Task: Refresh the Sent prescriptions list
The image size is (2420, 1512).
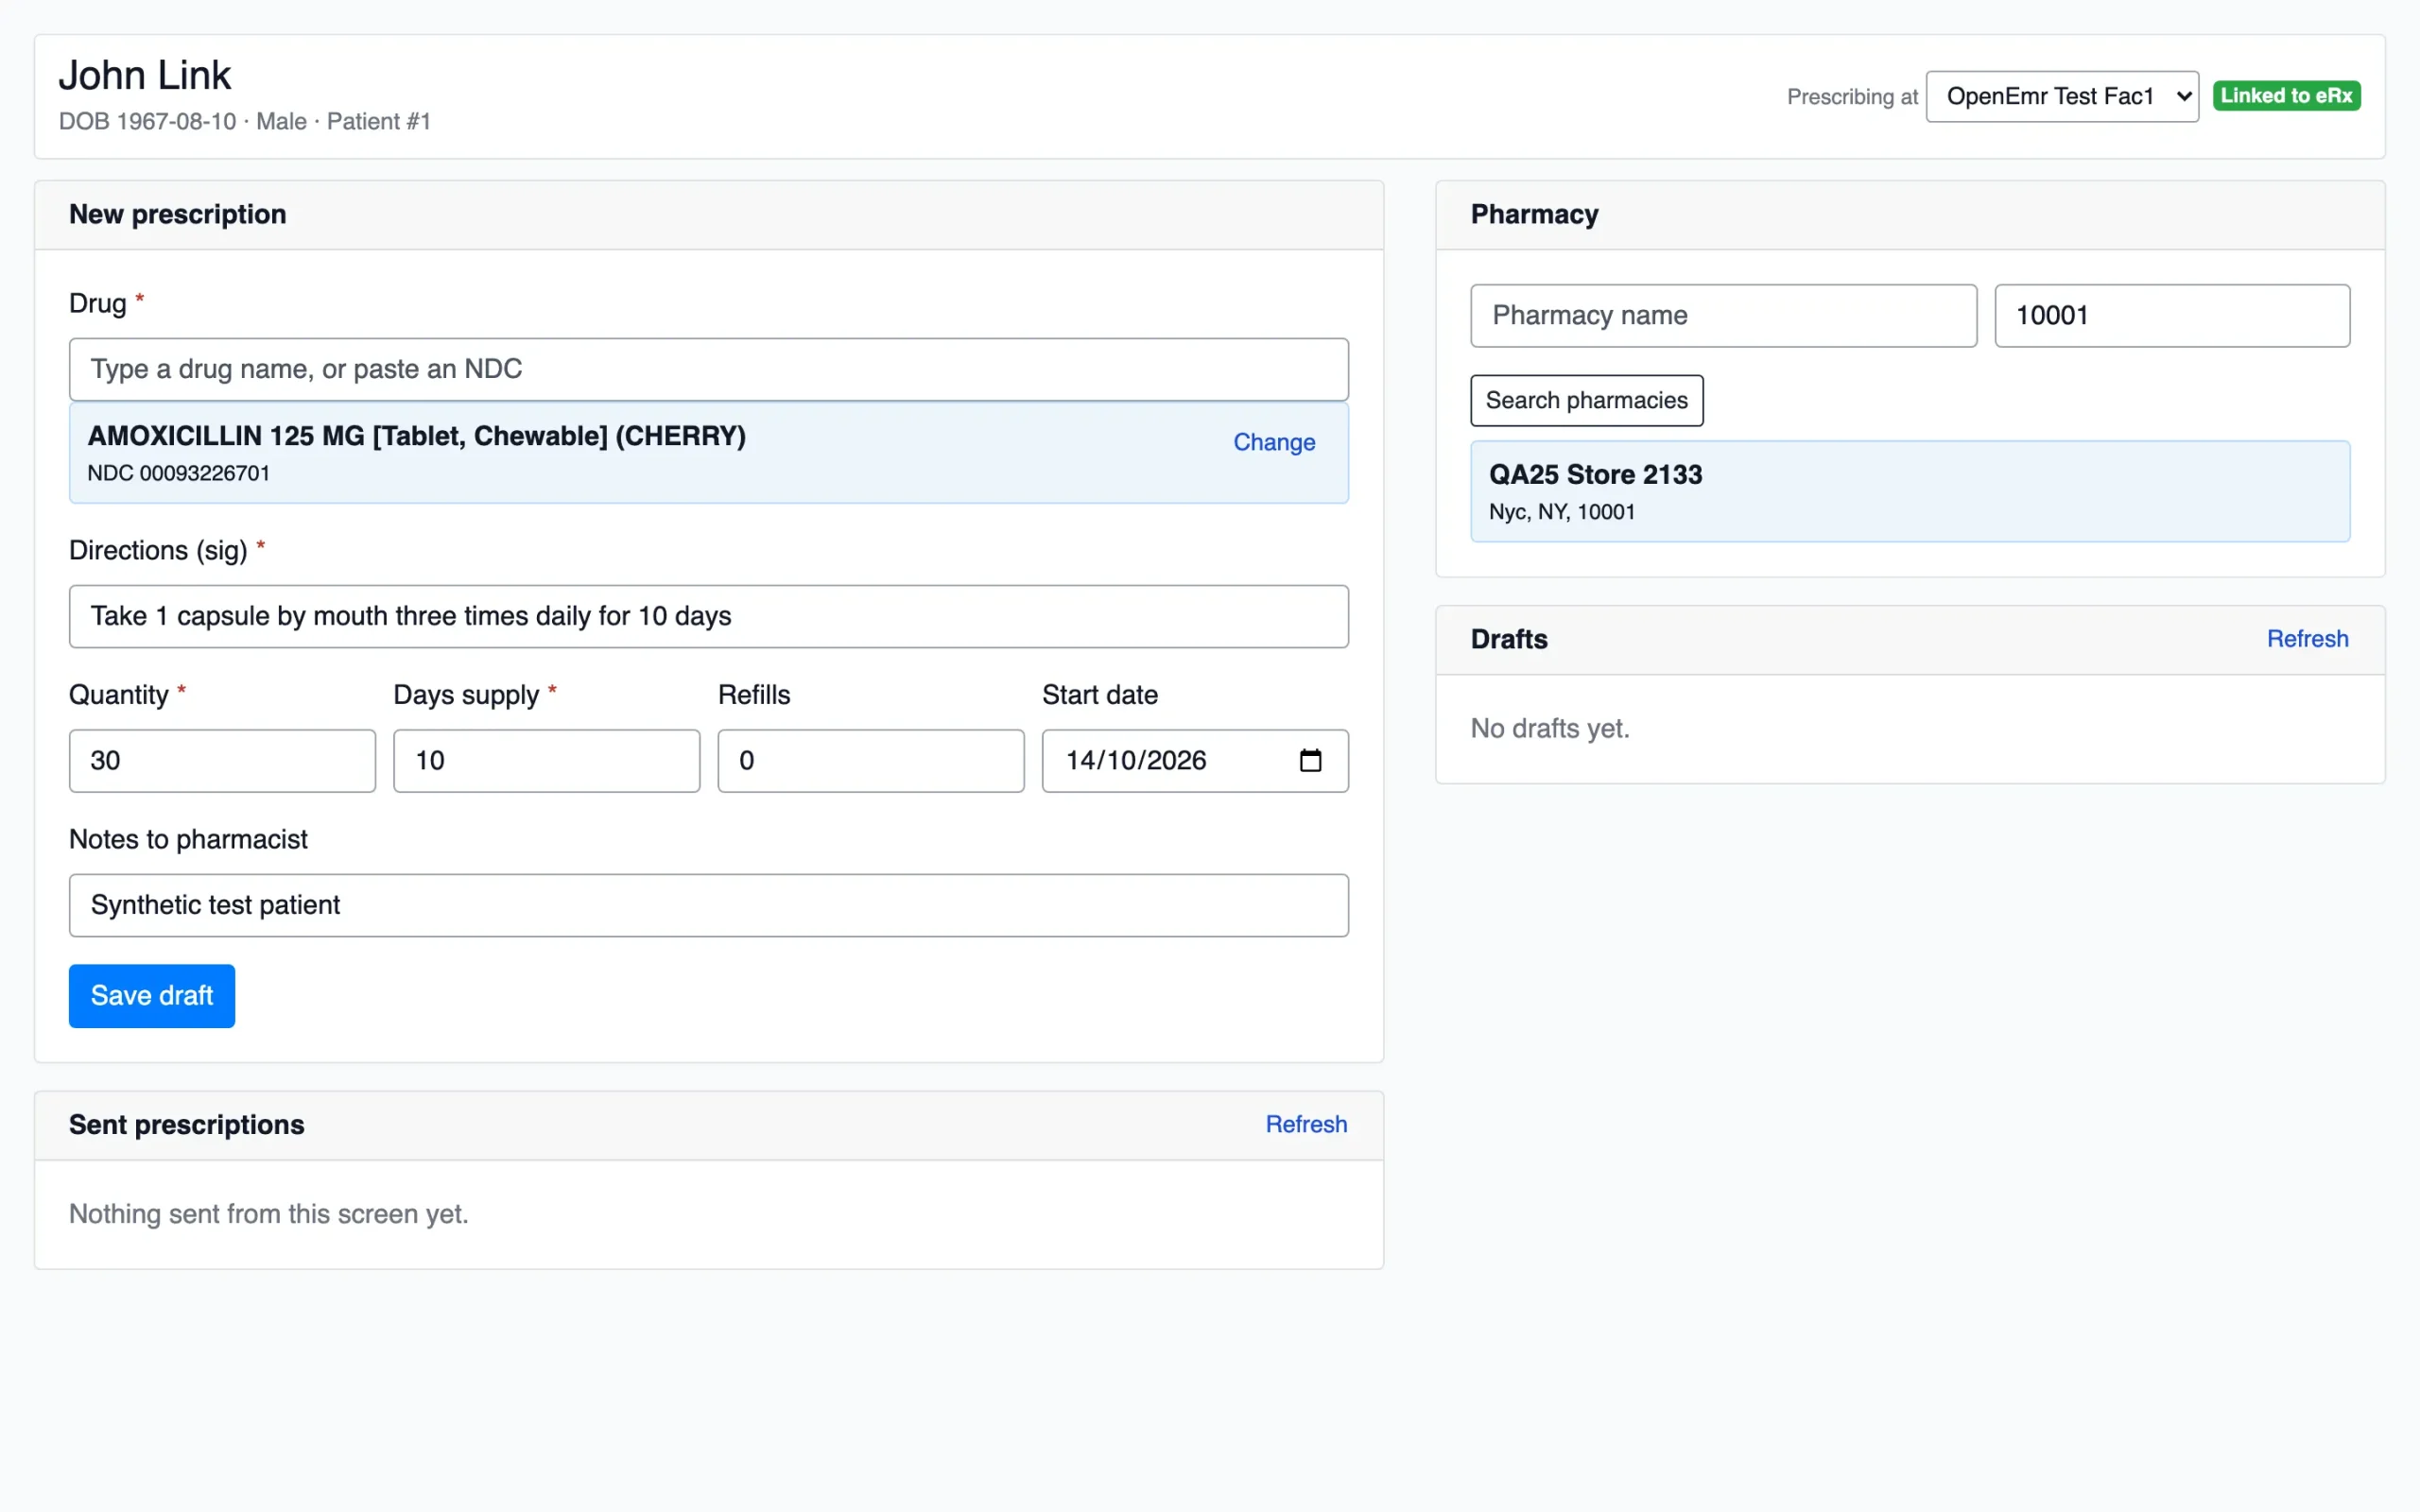Action: click(1306, 1124)
